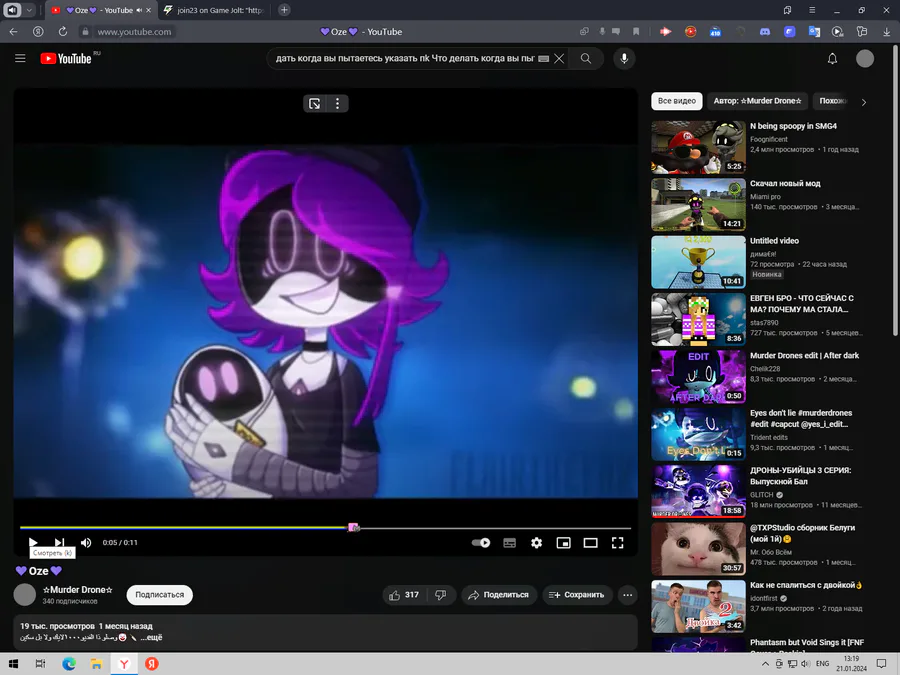Image resolution: width=900 pixels, height=675 pixels.
Task: Pop out the video via overlay window icon
Action: coord(315,103)
